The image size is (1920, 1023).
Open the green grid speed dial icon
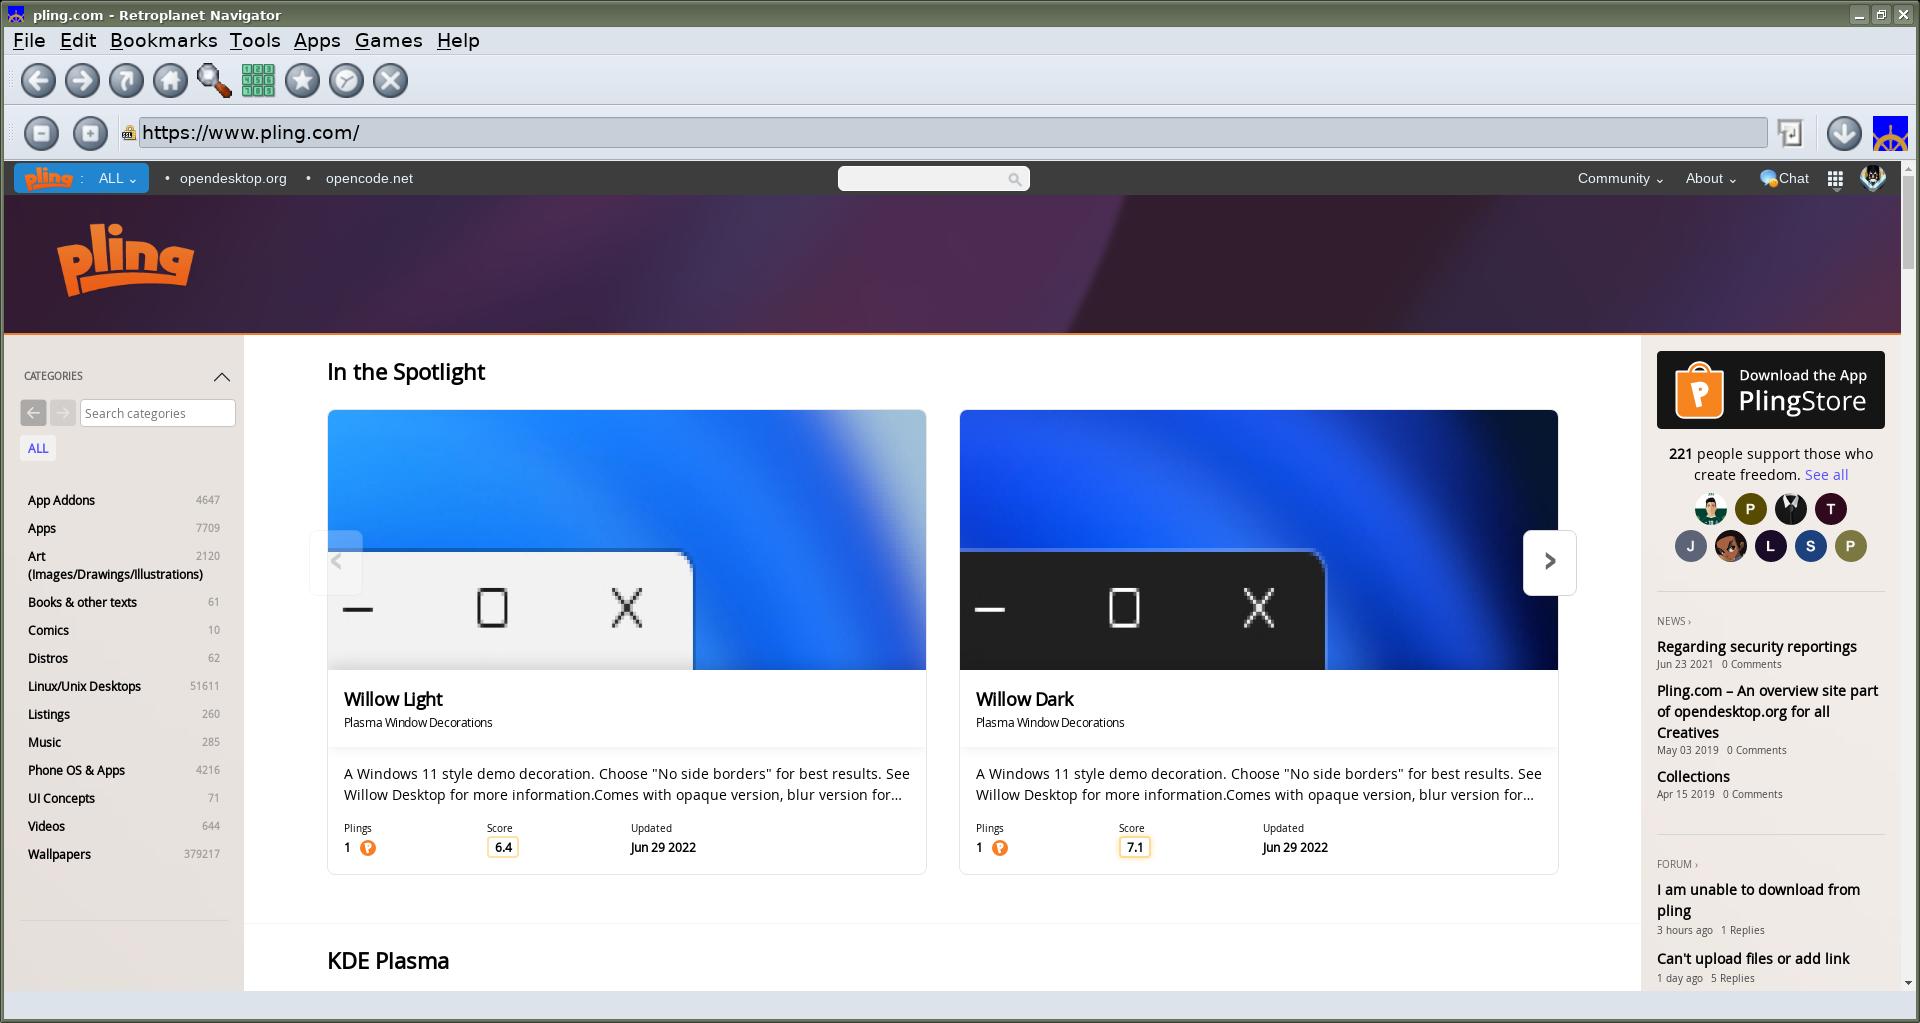pyautogui.click(x=258, y=81)
